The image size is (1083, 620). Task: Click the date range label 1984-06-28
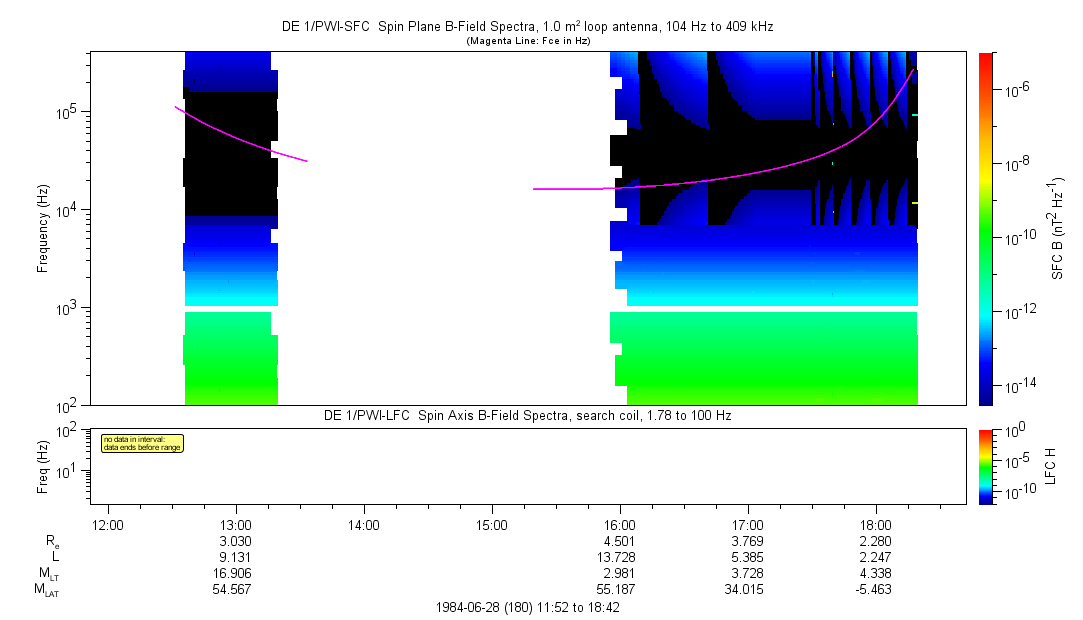point(530,607)
